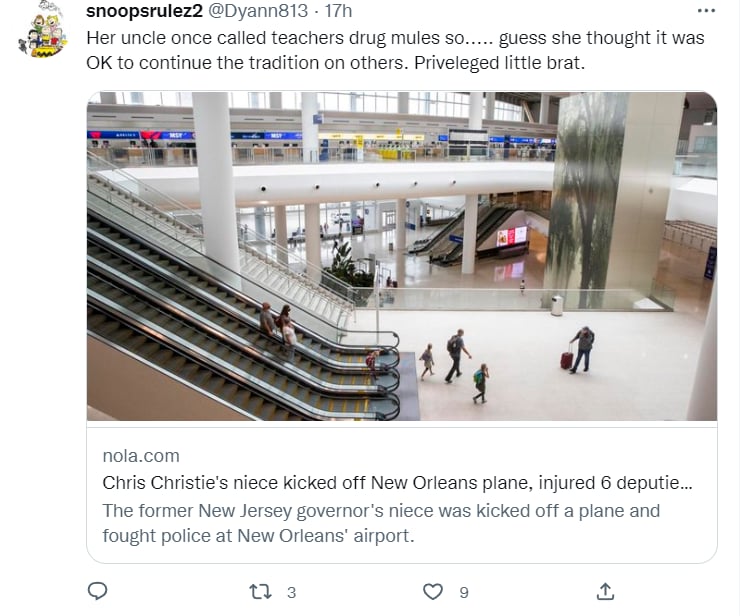Click the traveler with red suitcase
This screenshot has height=616, width=740.
(x=578, y=350)
